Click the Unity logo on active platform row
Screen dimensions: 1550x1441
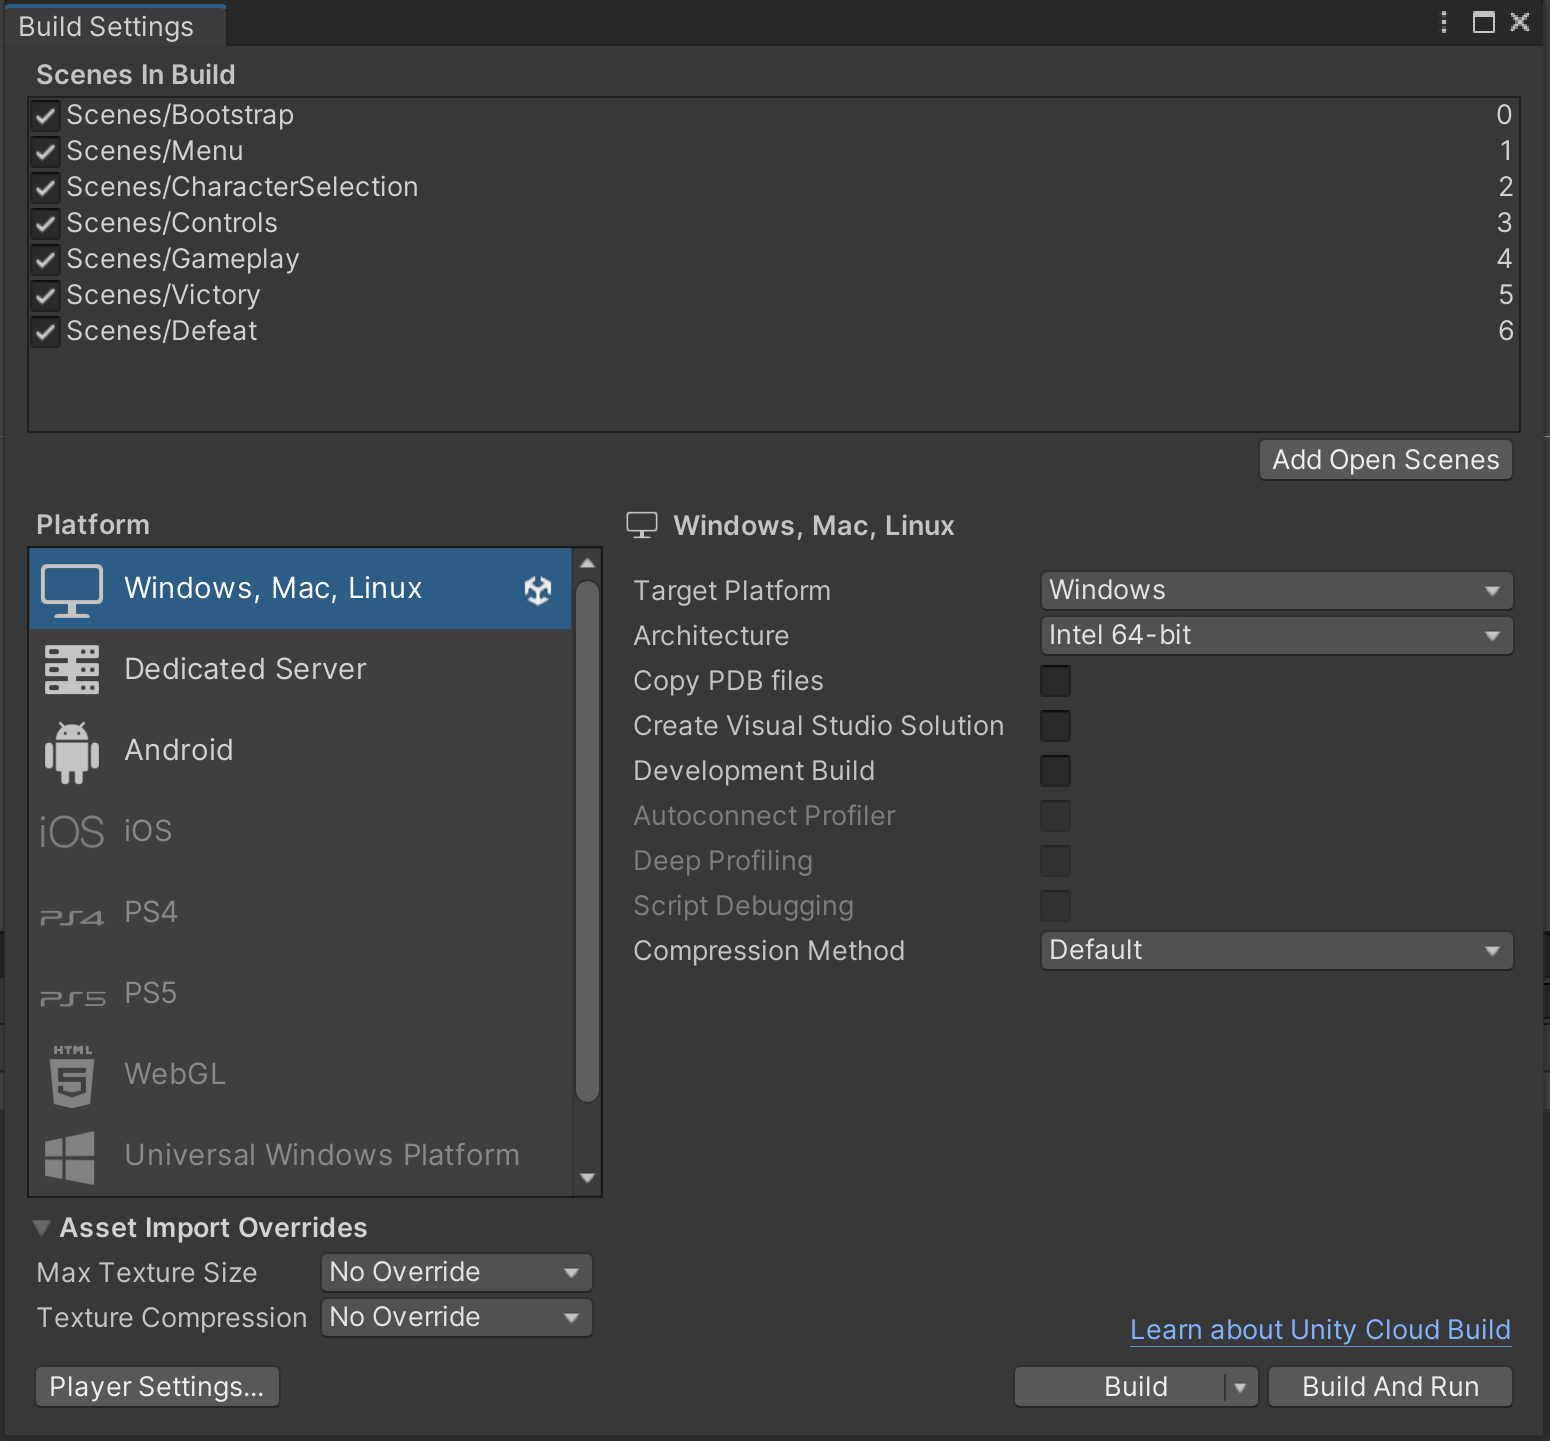coord(538,590)
